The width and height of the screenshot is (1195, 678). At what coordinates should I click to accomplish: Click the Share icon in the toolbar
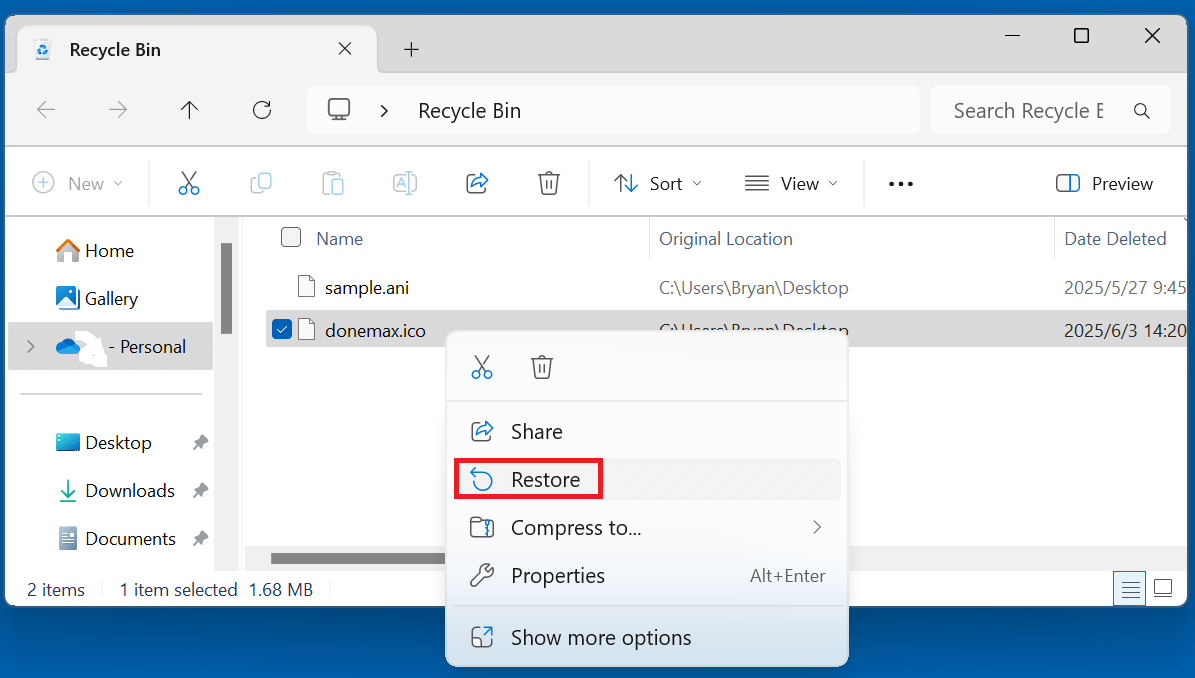pos(477,183)
